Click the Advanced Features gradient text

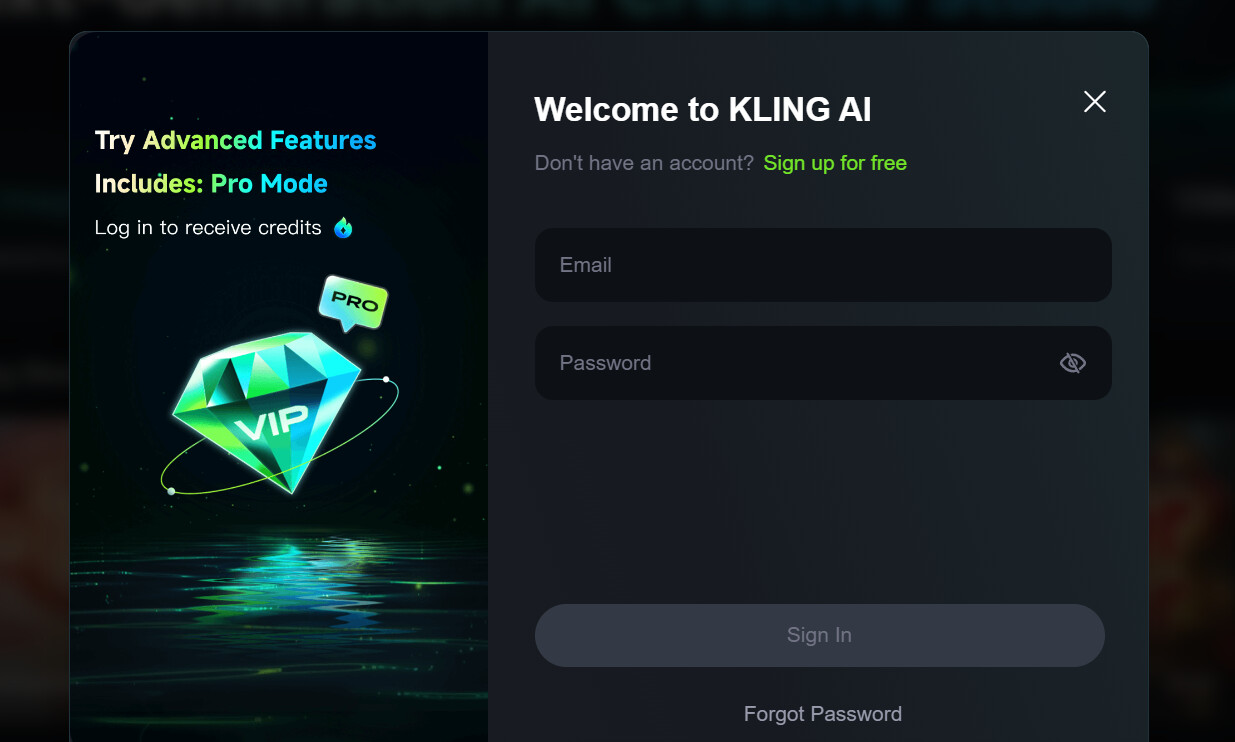point(260,140)
